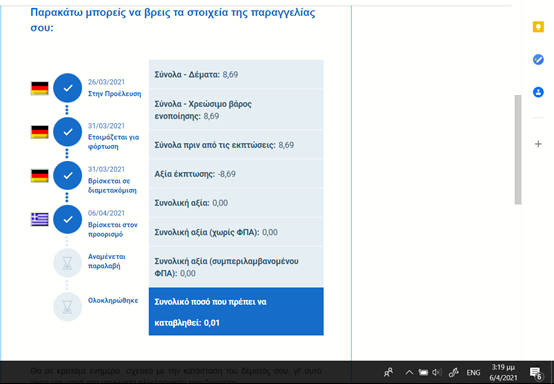
Task: Click the Βρίσκεται σε διαμετακόμιση status label
Action: (x=112, y=185)
